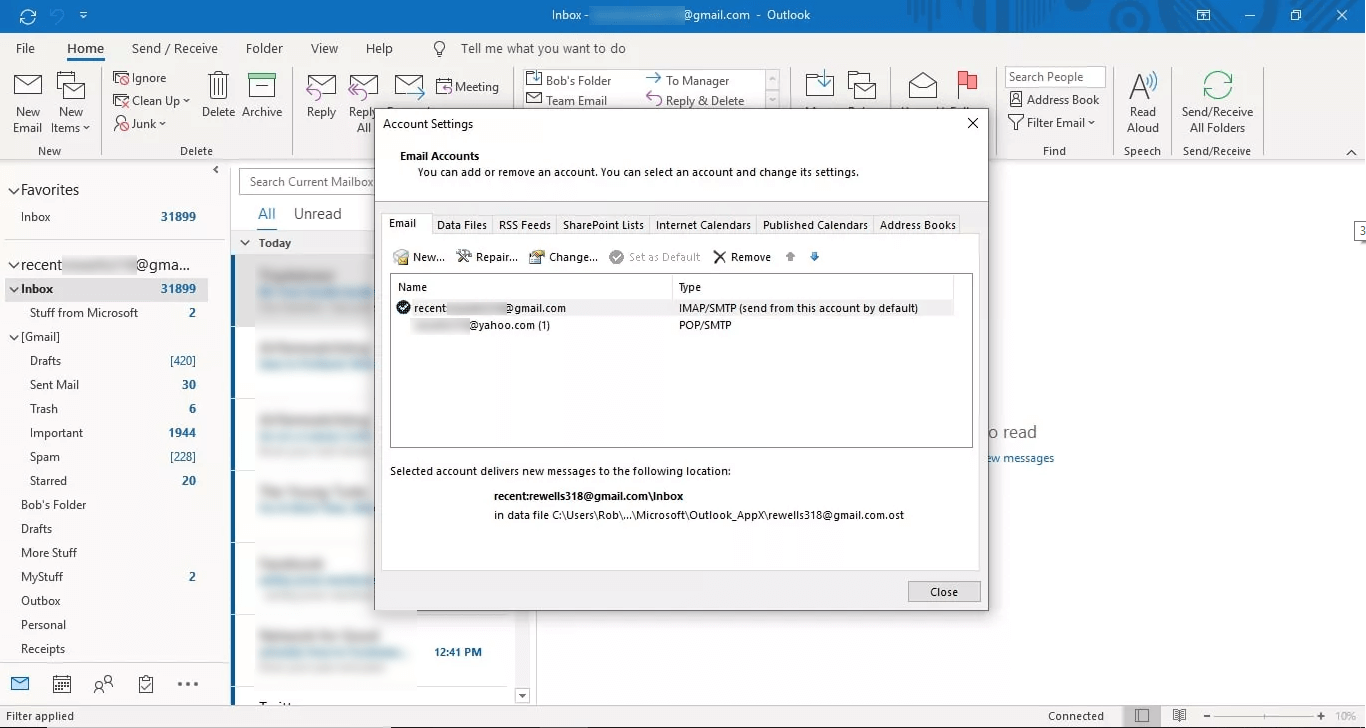Collapse the [Gmail] folder group
Viewport: 1366px width, 728px height.
[x=14, y=337]
